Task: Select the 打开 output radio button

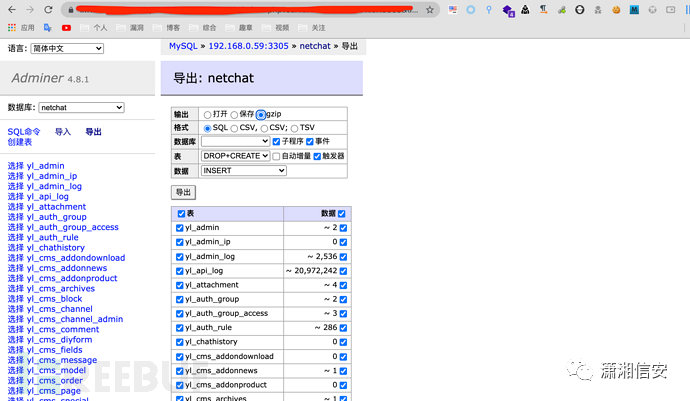Action: (207, 115)
